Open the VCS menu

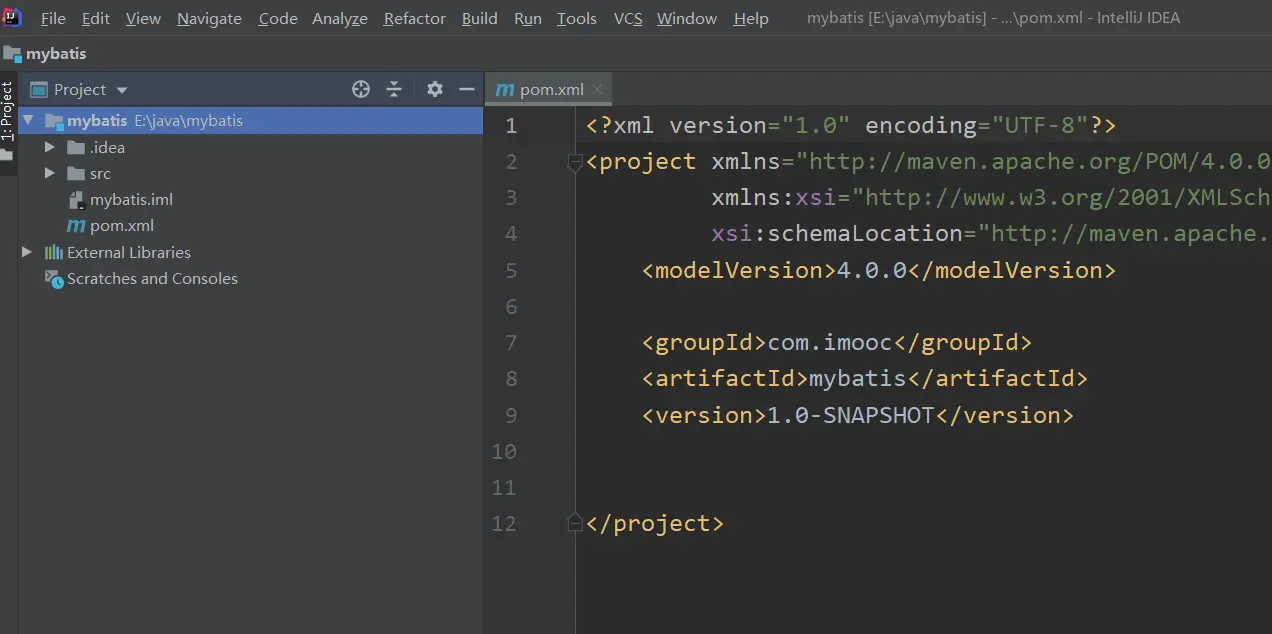(x=627, y=19)
